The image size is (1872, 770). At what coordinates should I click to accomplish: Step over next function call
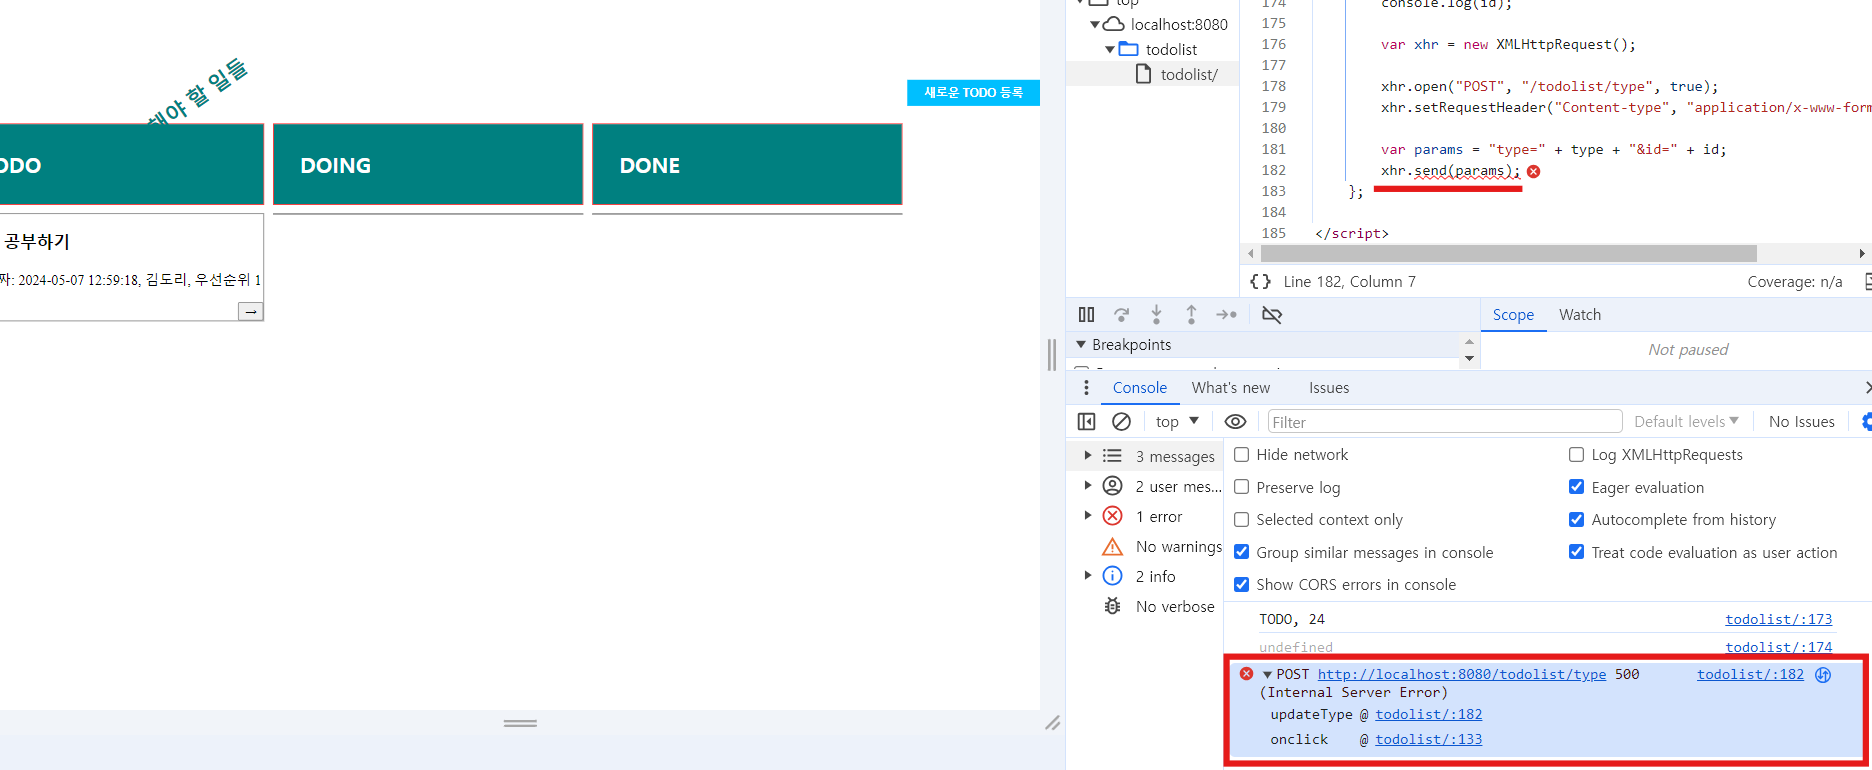pos(1122,315)
